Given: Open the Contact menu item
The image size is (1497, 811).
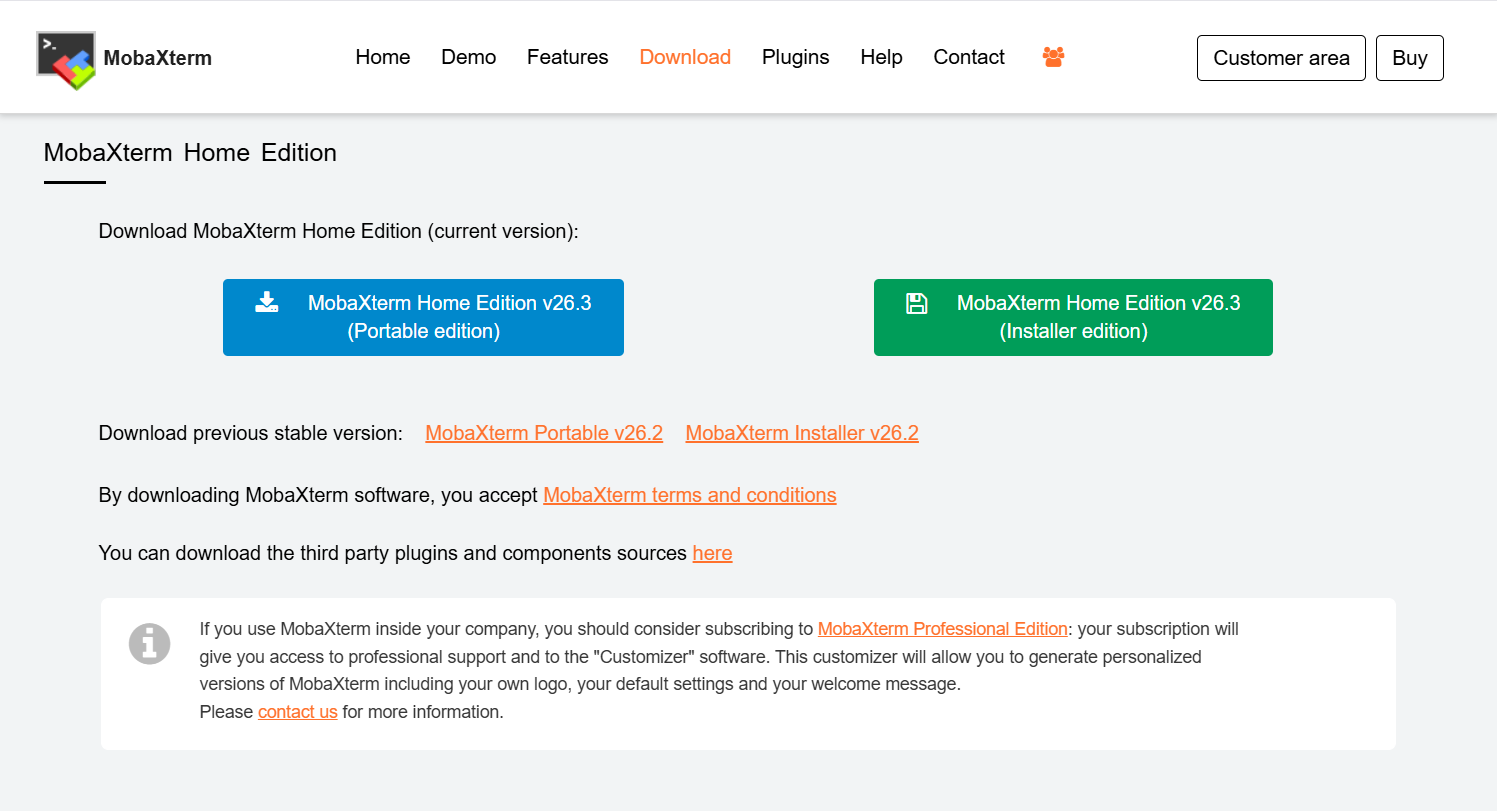Looking at the screenshot, I should 969,57.
